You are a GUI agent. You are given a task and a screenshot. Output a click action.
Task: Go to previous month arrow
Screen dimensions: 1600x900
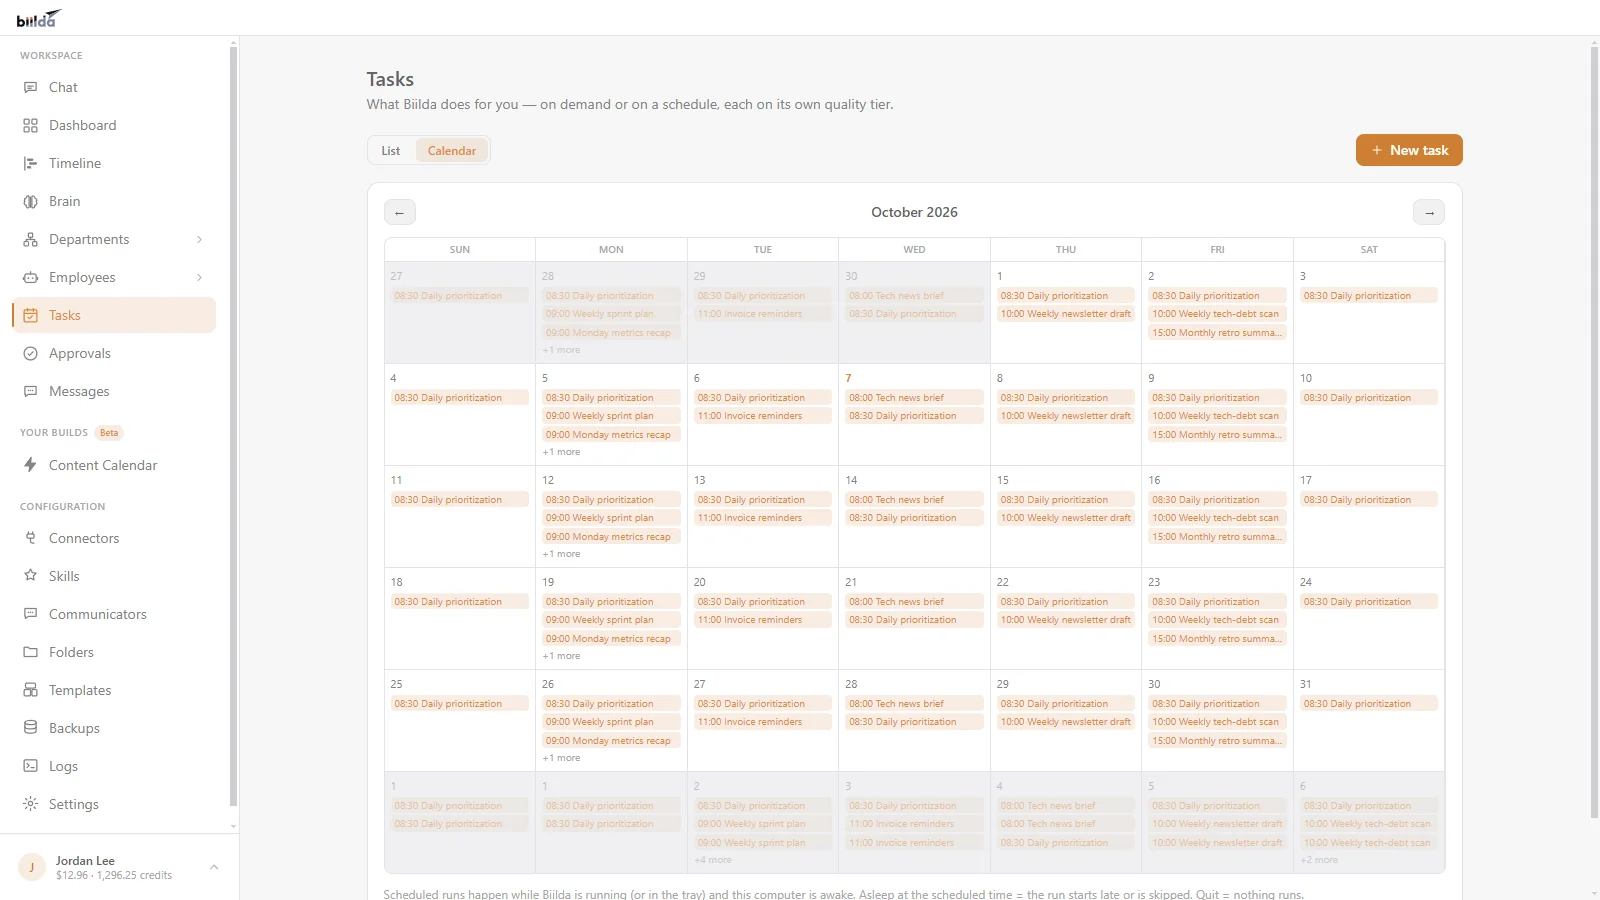(x=400, y=212)
